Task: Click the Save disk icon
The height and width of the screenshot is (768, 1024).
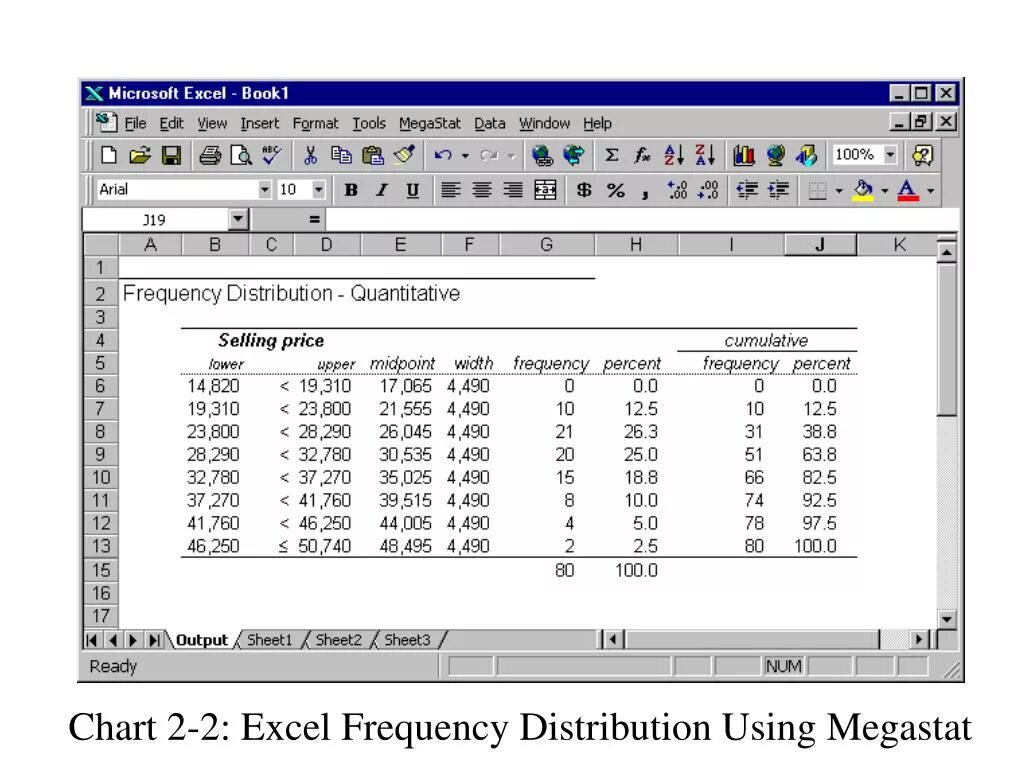Action: click(x=172, y=155)
